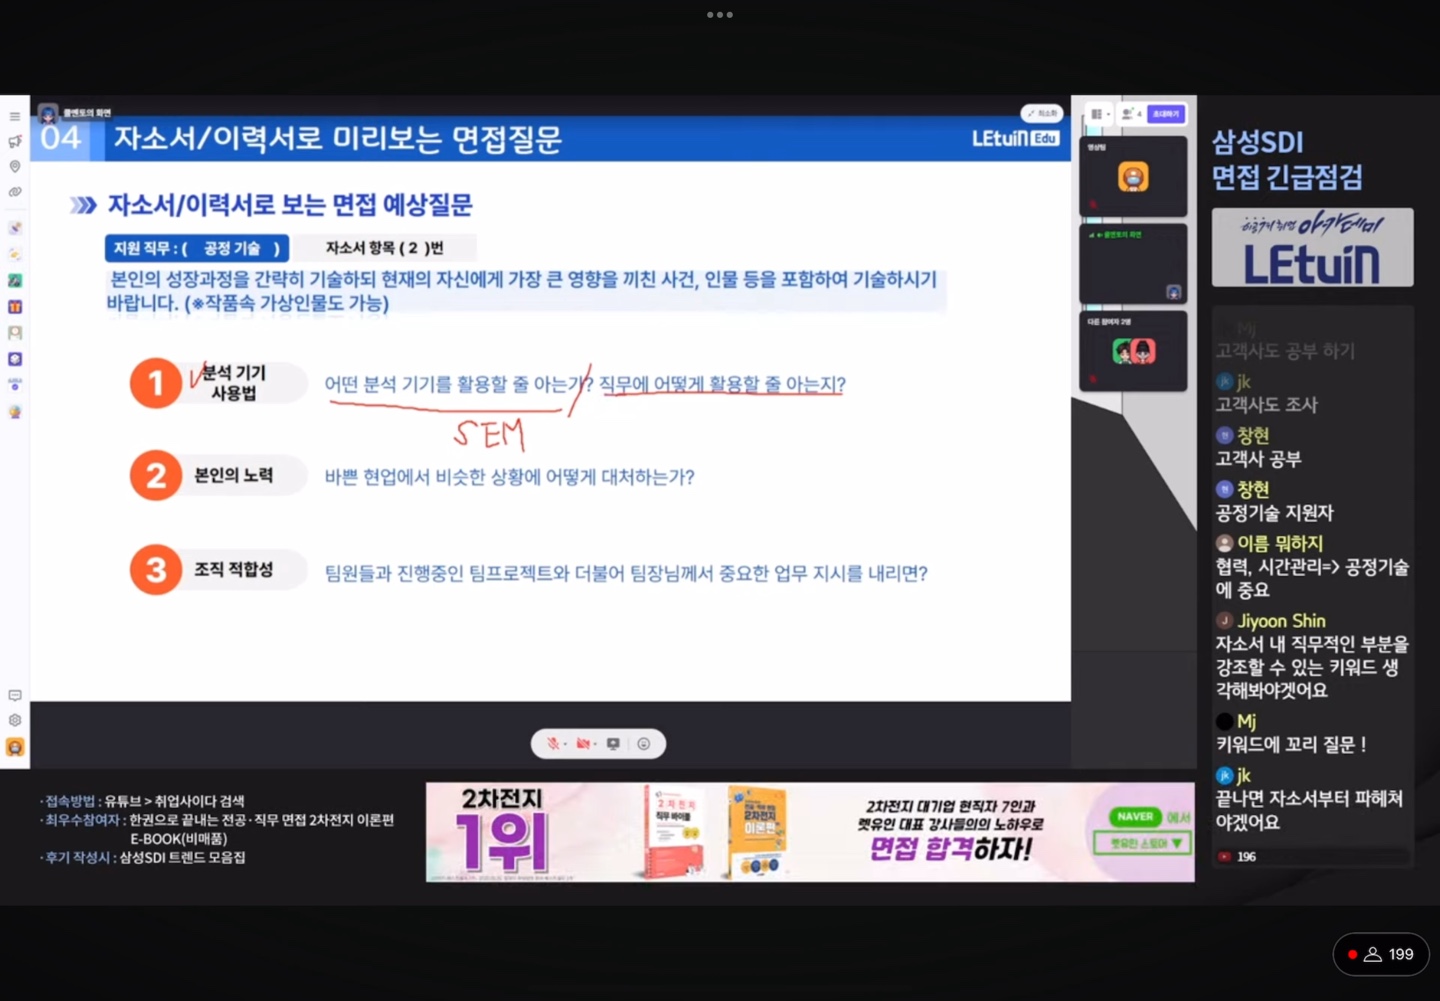
Task: Open the participants count indicator
Action: (1131, 114)
